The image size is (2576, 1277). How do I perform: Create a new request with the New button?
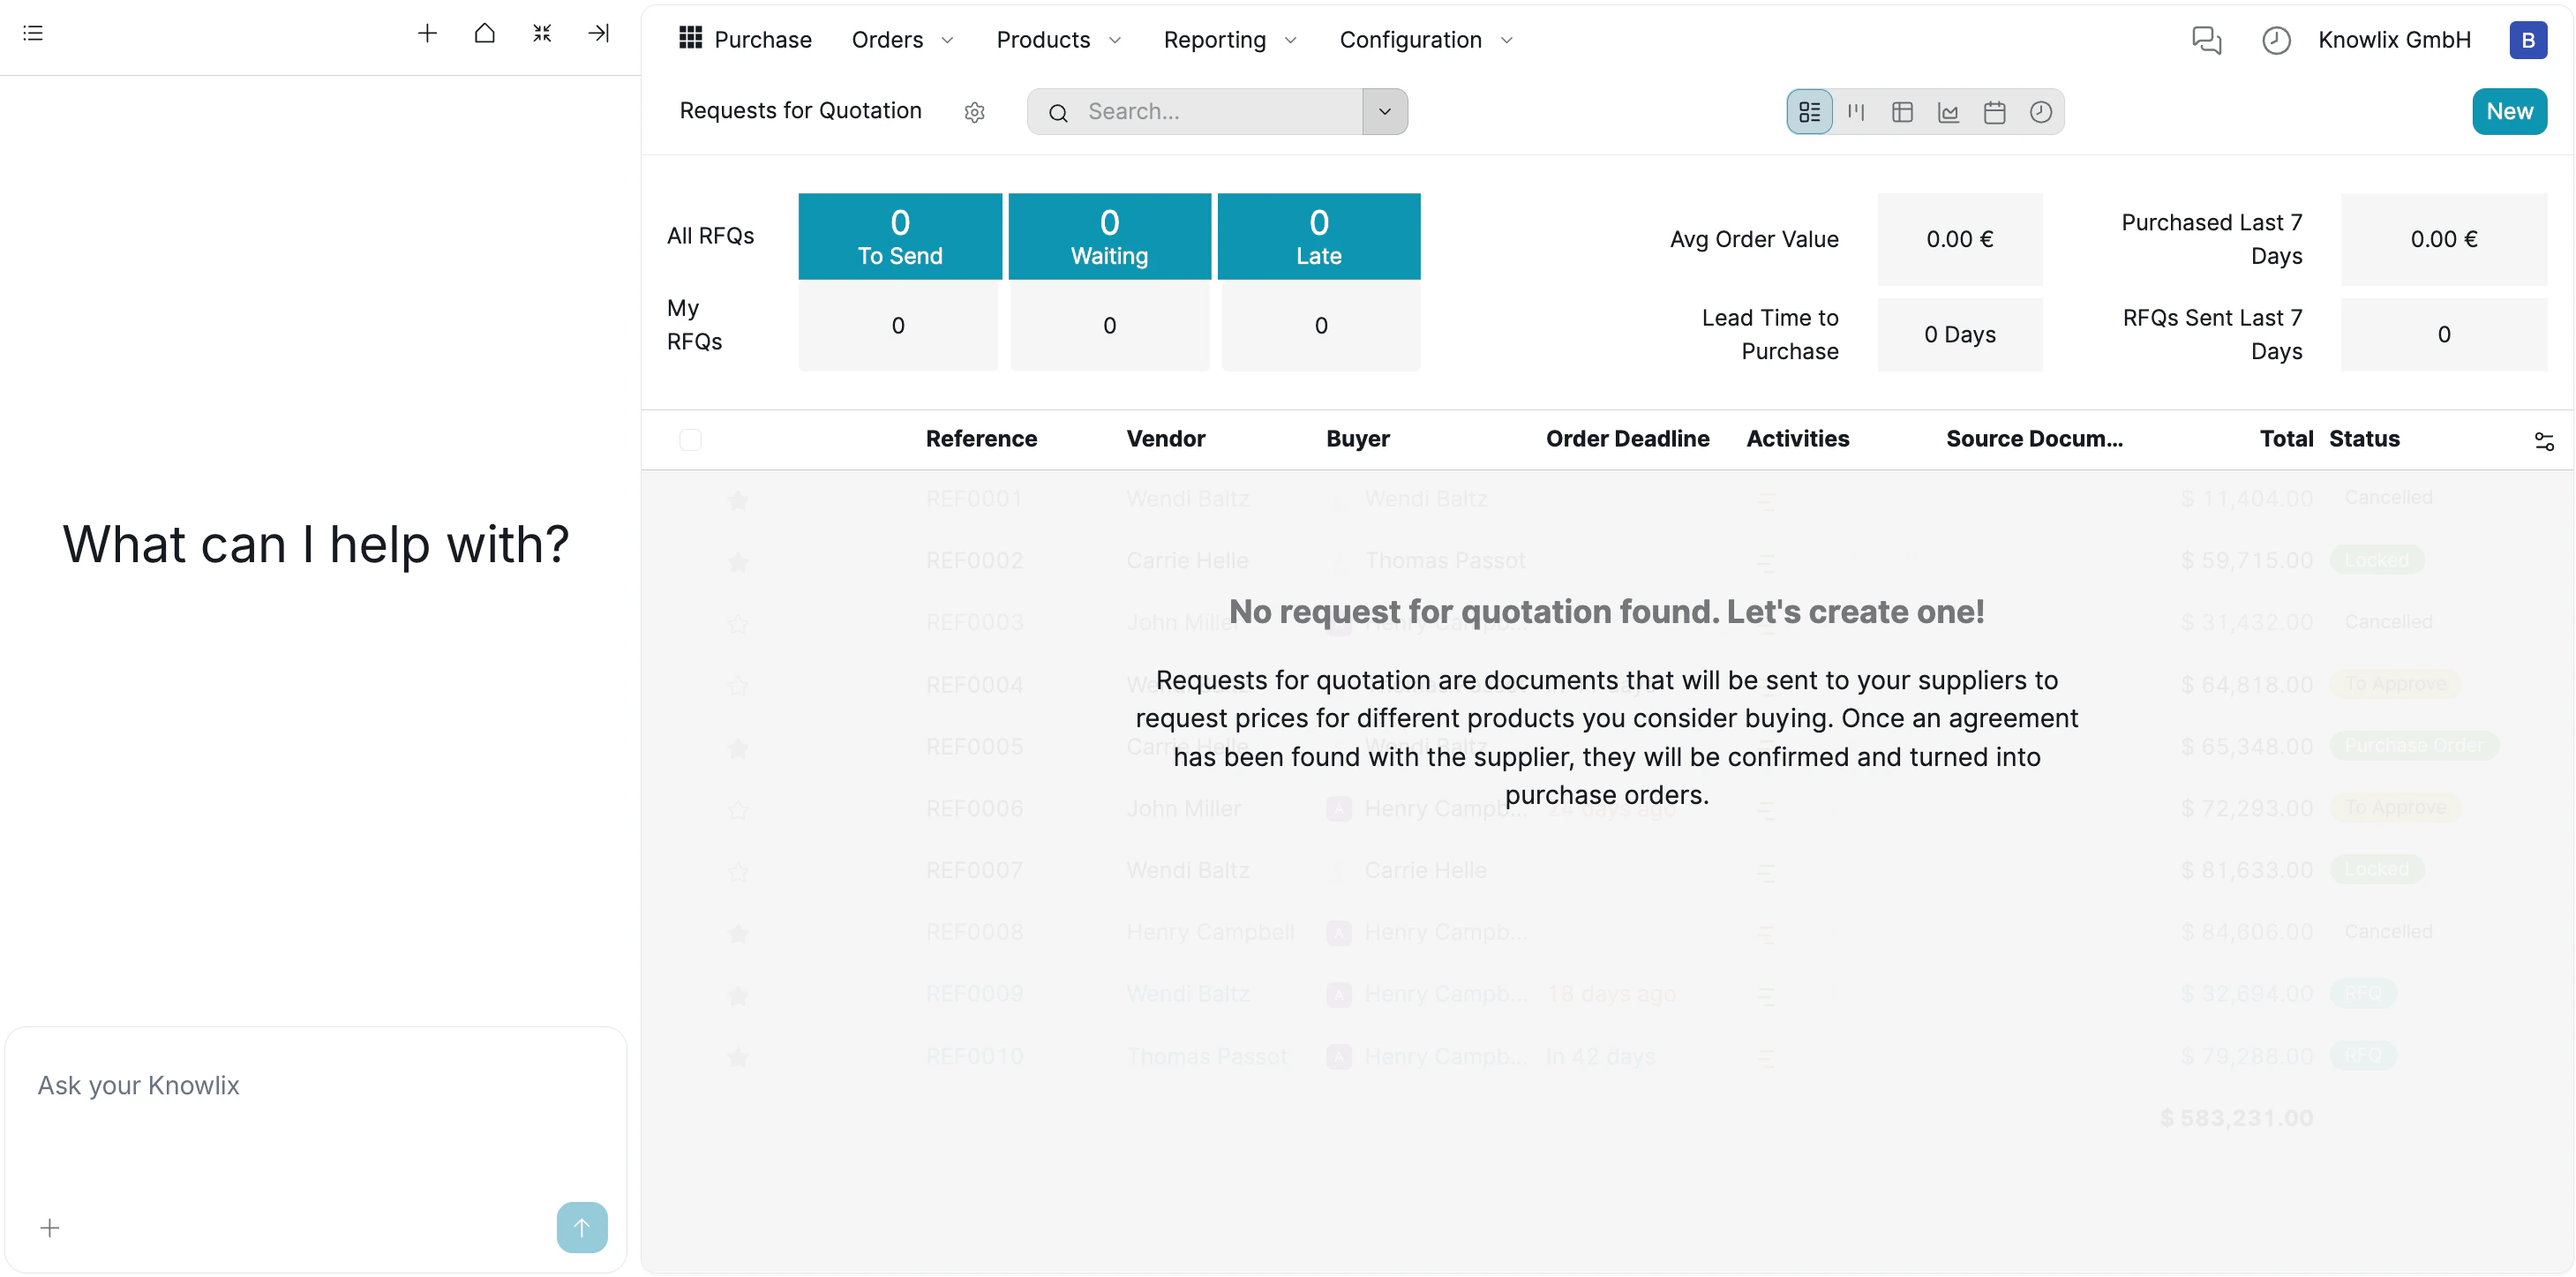[2509, 111]
